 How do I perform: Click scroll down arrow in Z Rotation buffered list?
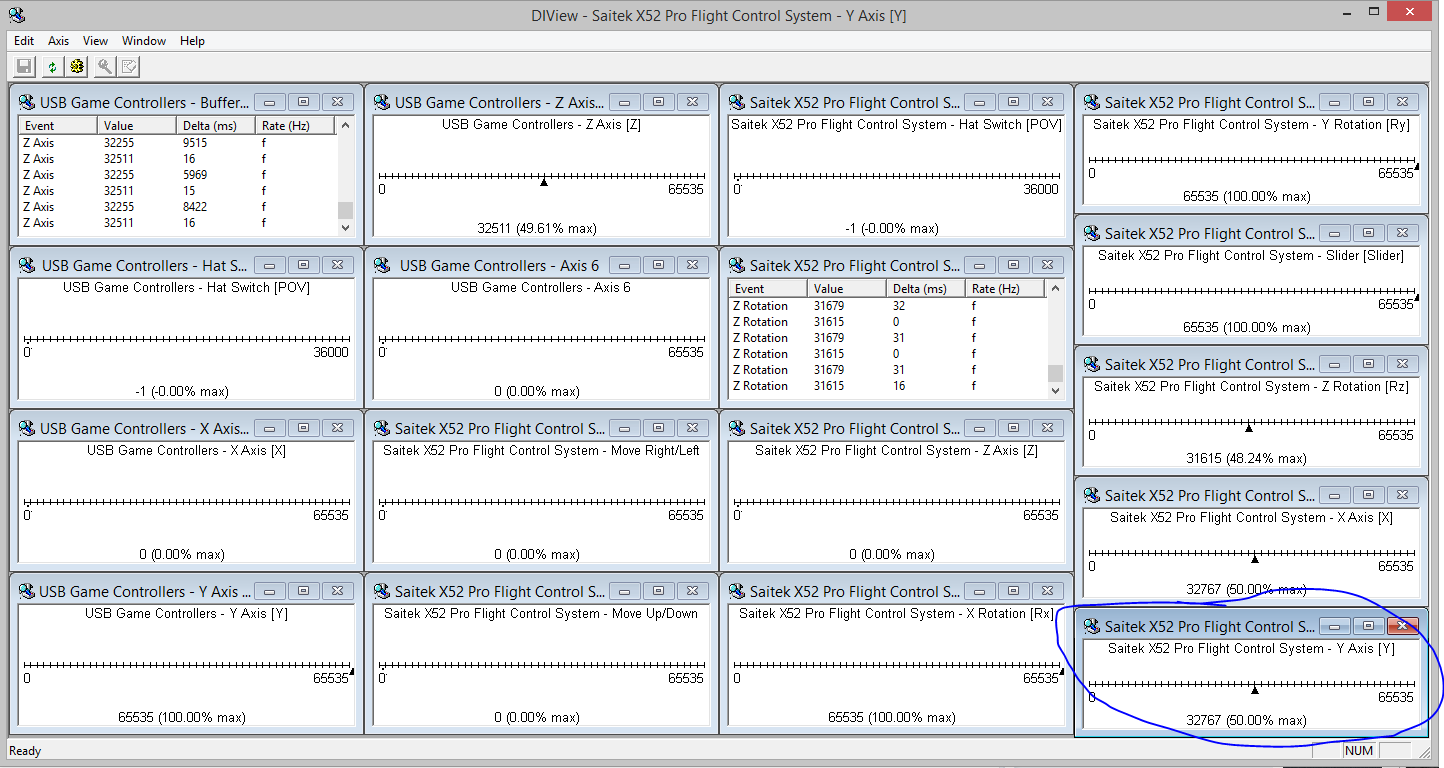(1055, 390)
